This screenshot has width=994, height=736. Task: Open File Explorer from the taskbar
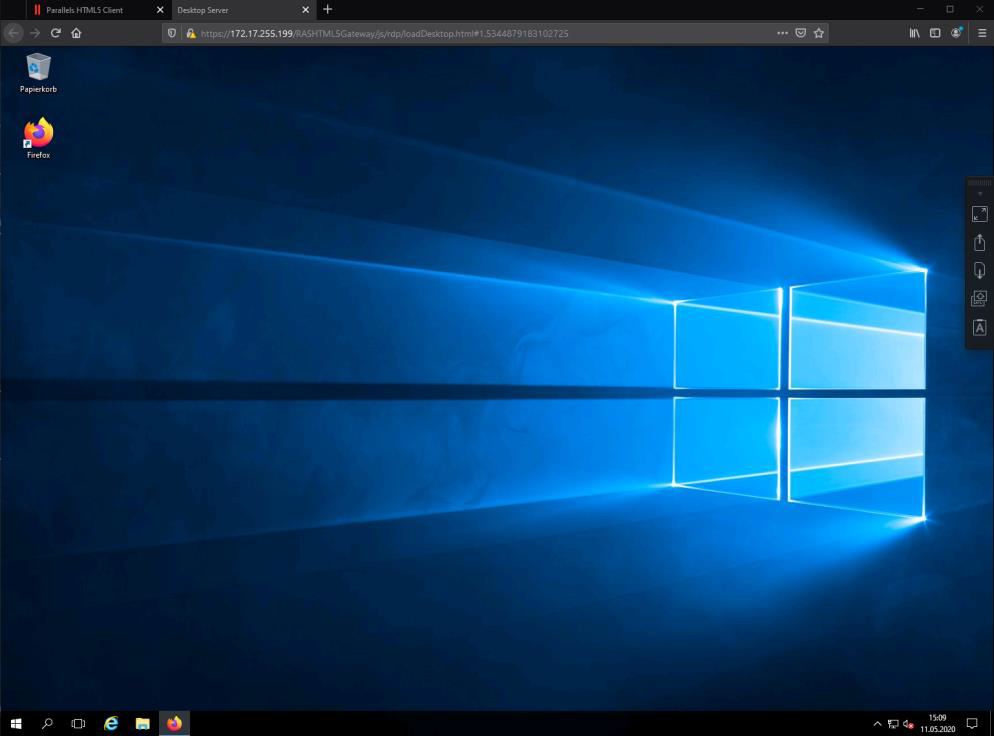point(143,723)
